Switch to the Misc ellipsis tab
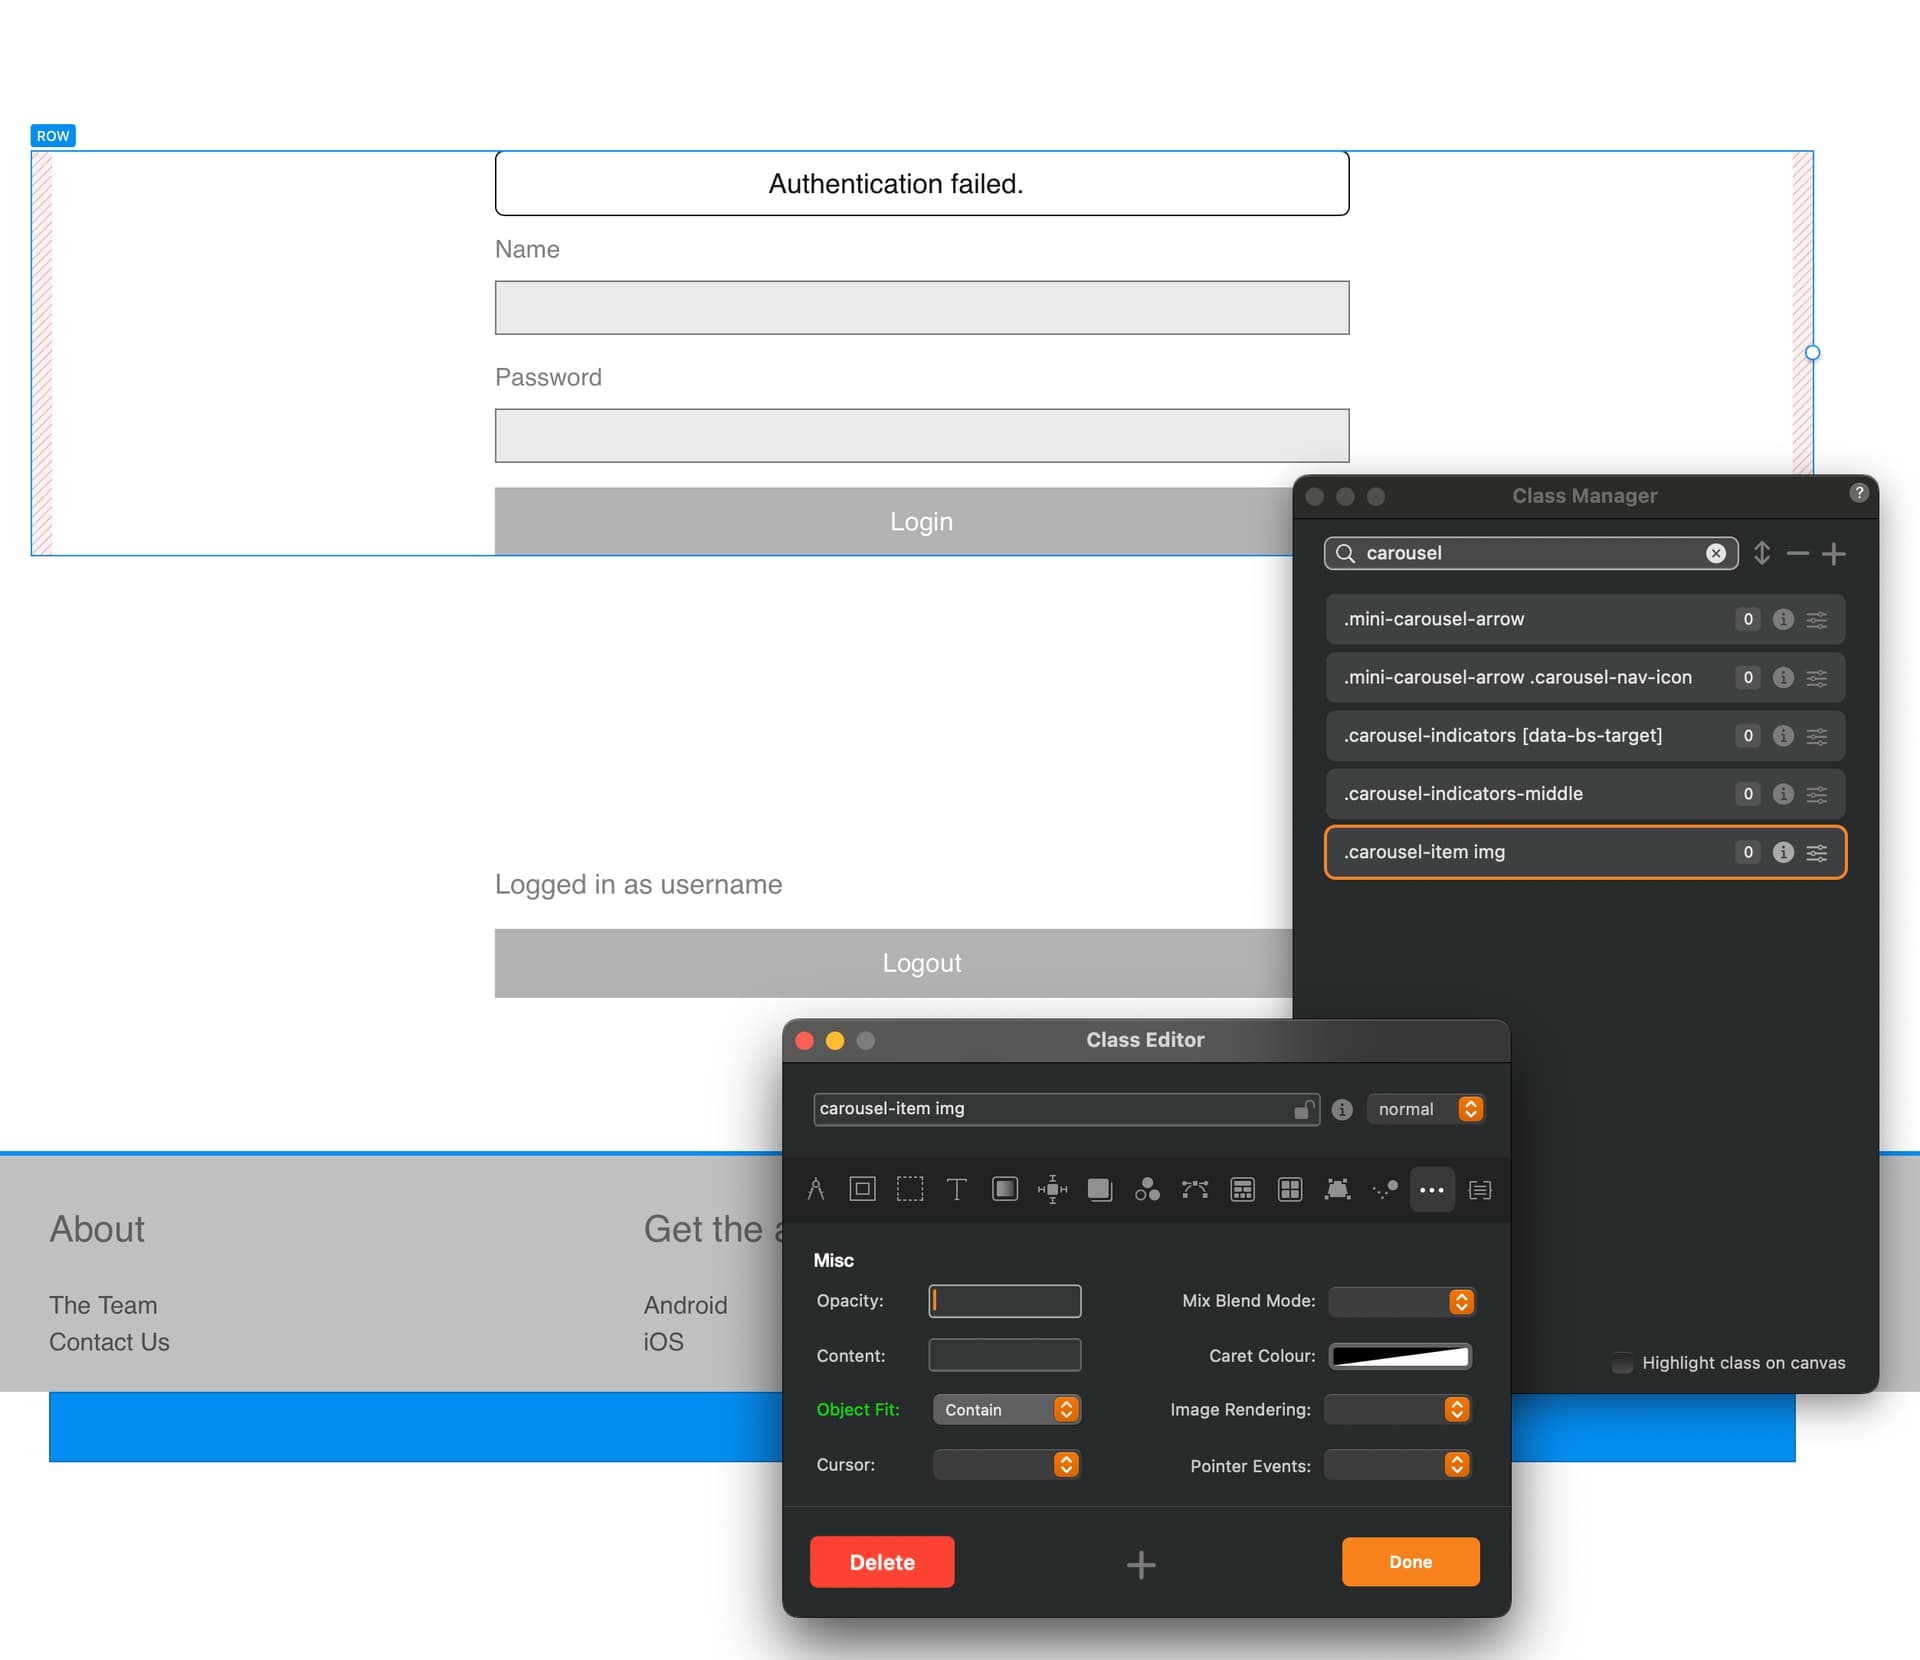The height and width of the screenshot is (1660, 1920). (1431, 1189)
